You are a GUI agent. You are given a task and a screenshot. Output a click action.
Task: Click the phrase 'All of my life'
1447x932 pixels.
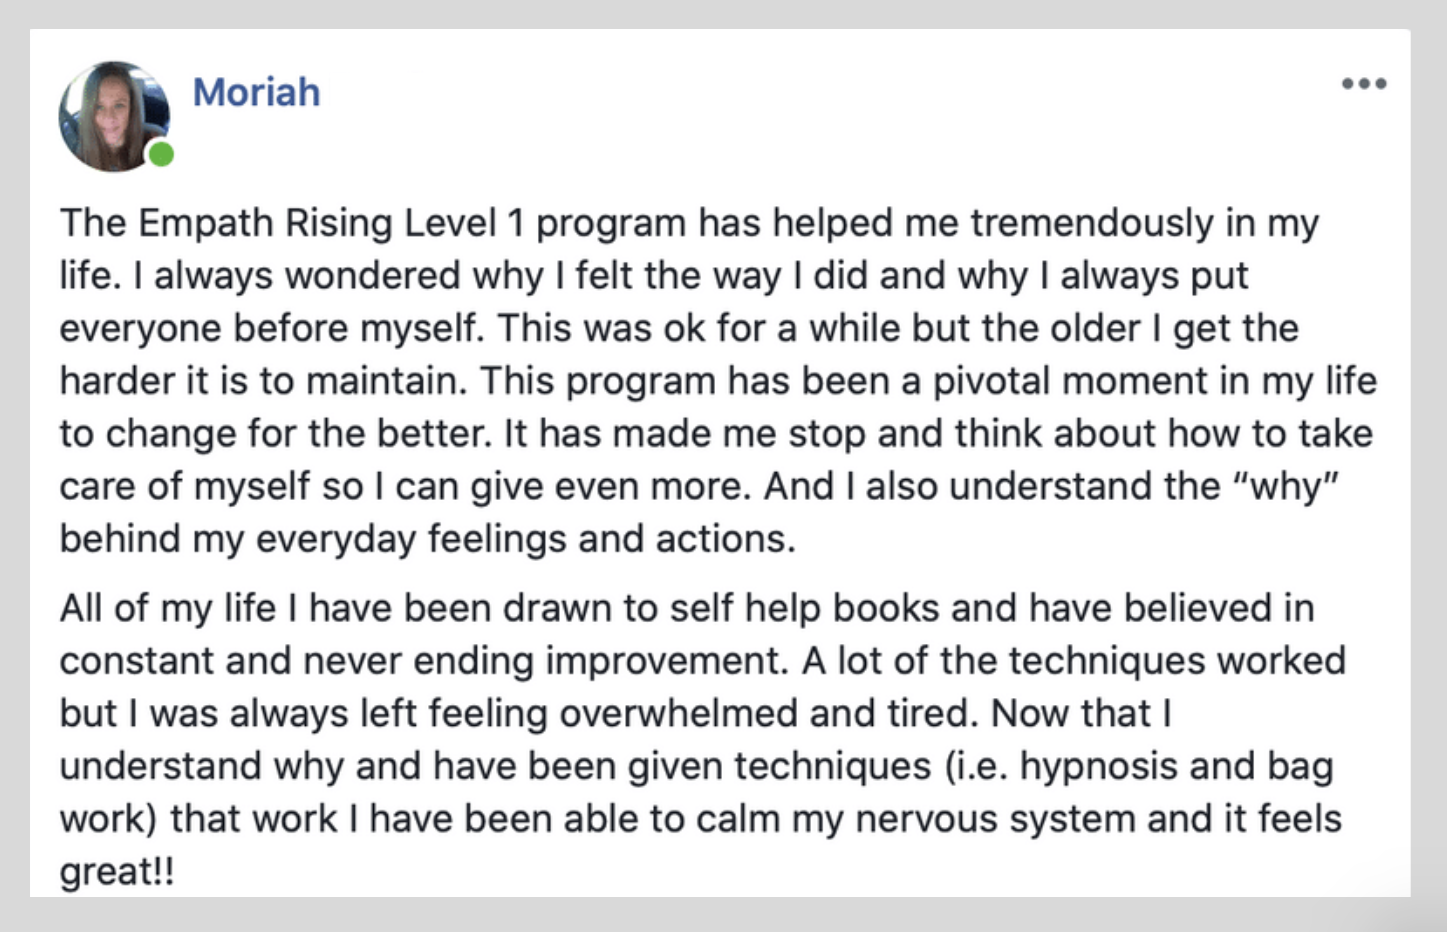(x=167, y=608)
